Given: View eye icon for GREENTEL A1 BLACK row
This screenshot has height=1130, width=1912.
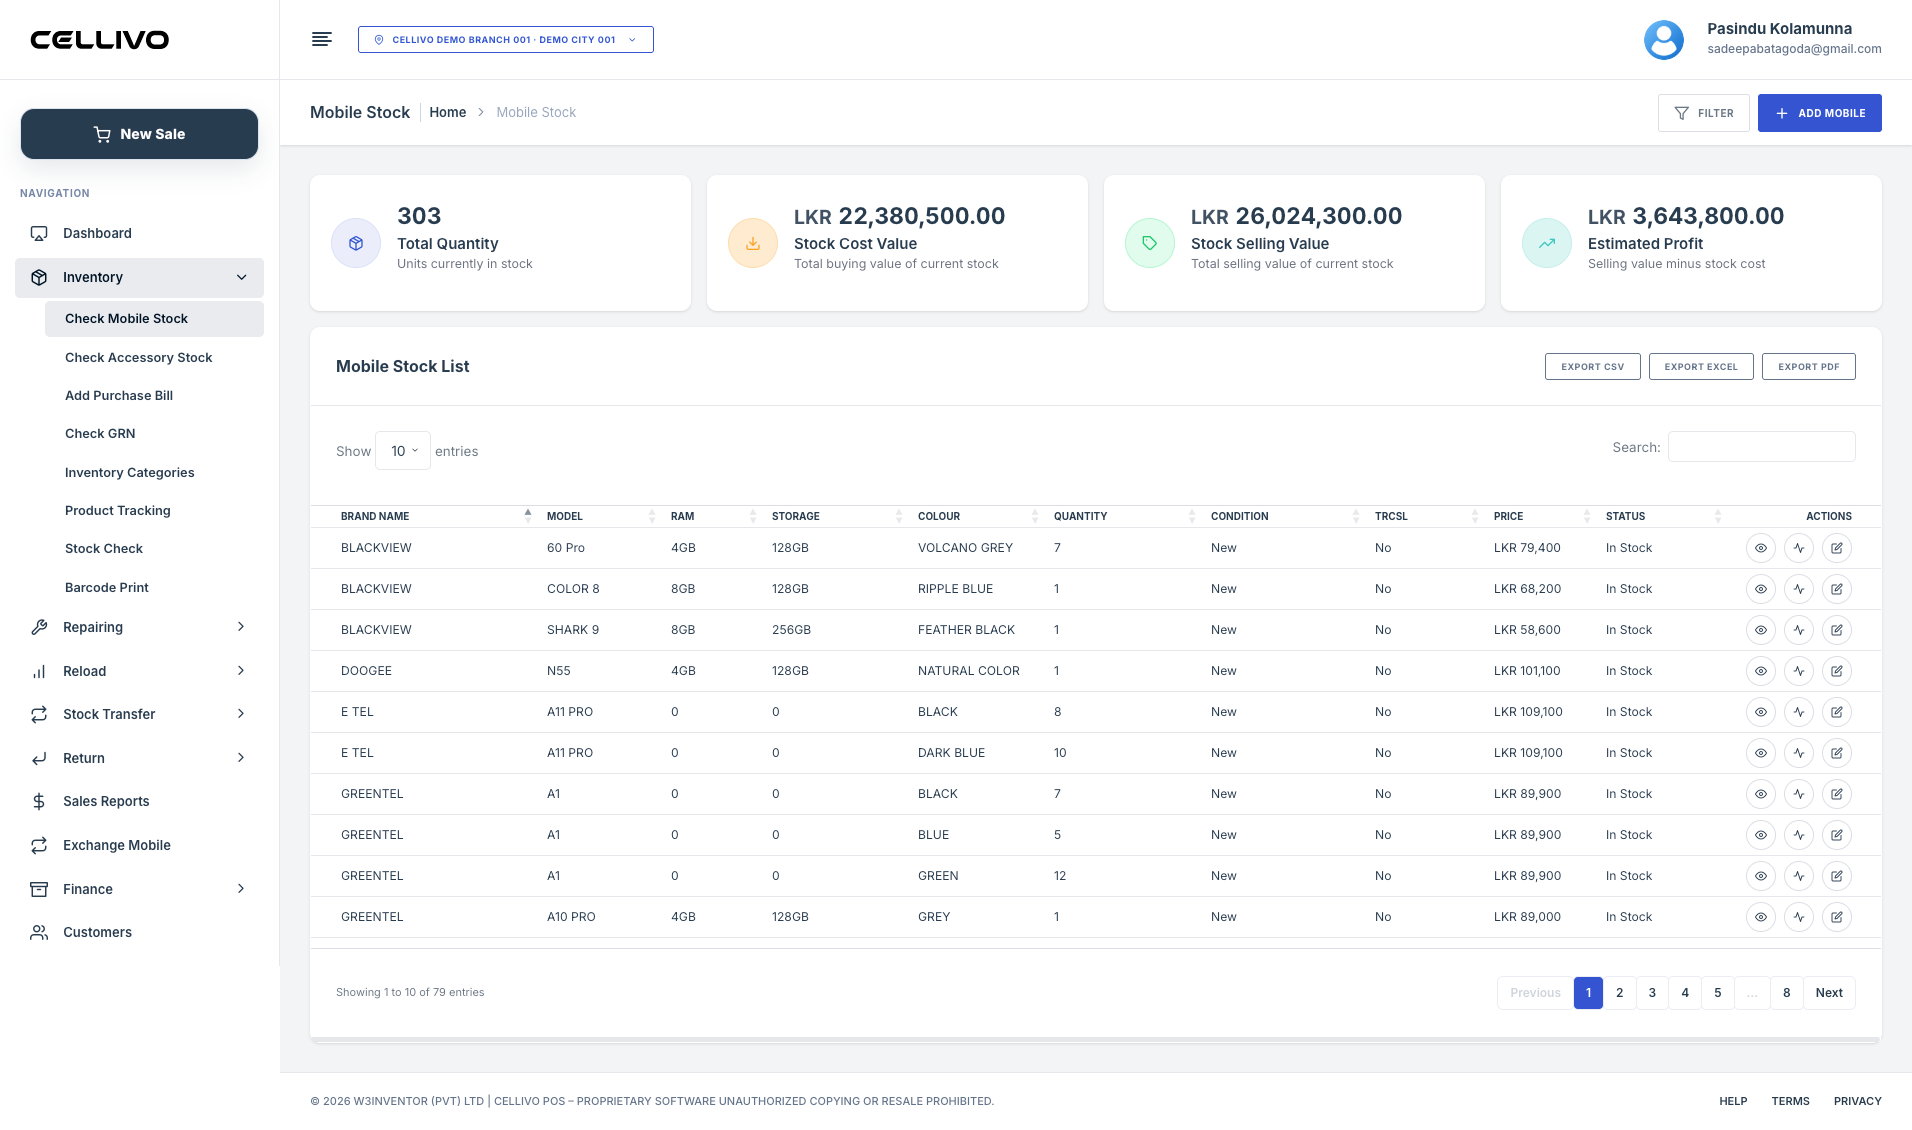Looking at the screenshot, I should (1761, 794).
